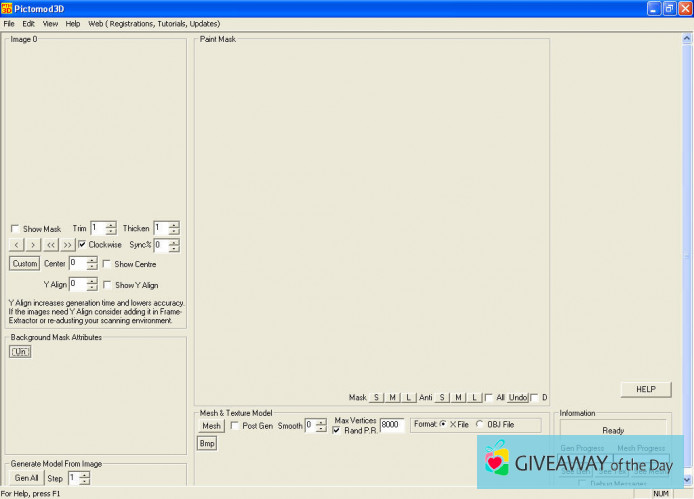Increase the Trim value using up arrow

[x=111, y=224]
